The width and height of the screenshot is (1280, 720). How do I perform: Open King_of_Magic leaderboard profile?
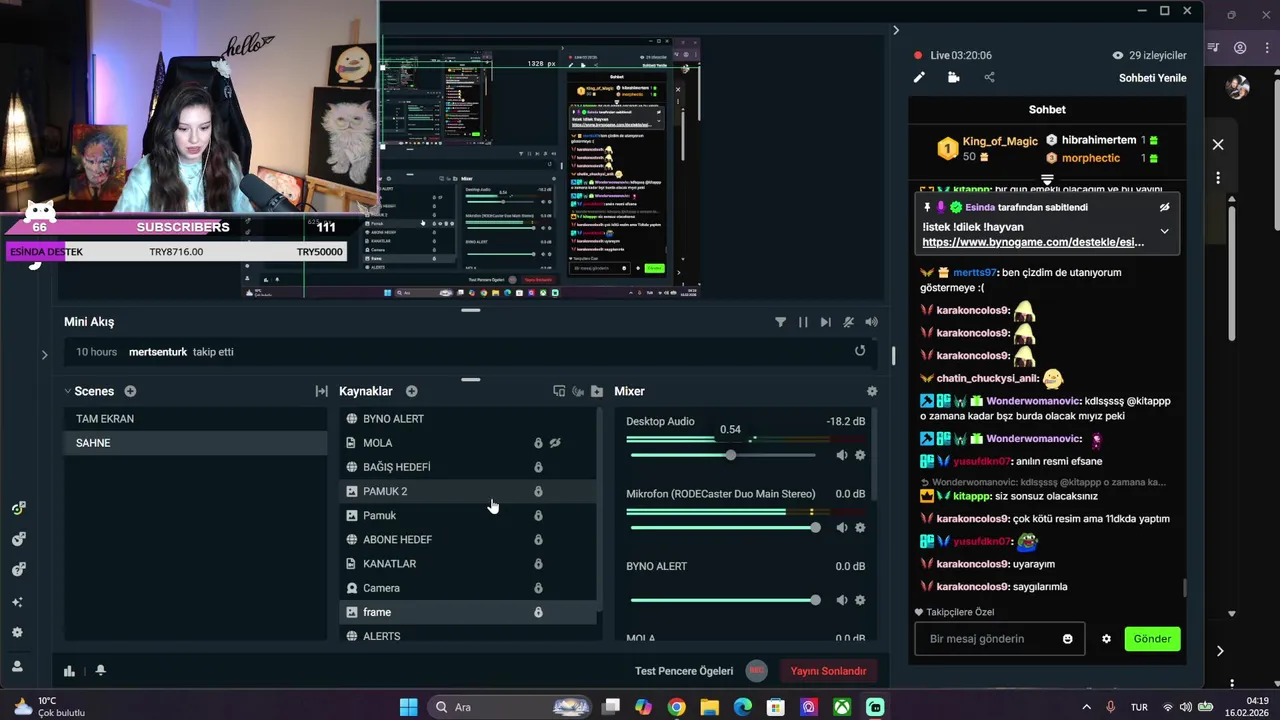click(x=999, y=141)
